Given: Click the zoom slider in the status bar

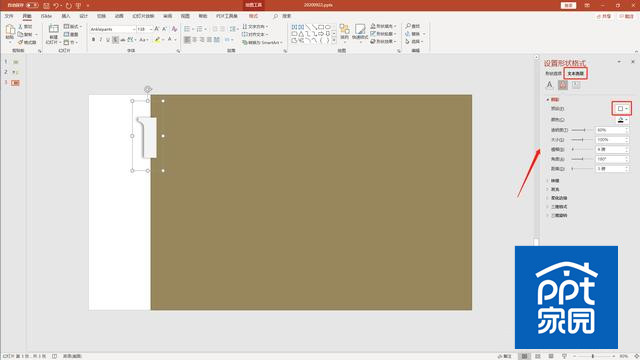Looking at the screenshot, I should (x=594, y=356).
